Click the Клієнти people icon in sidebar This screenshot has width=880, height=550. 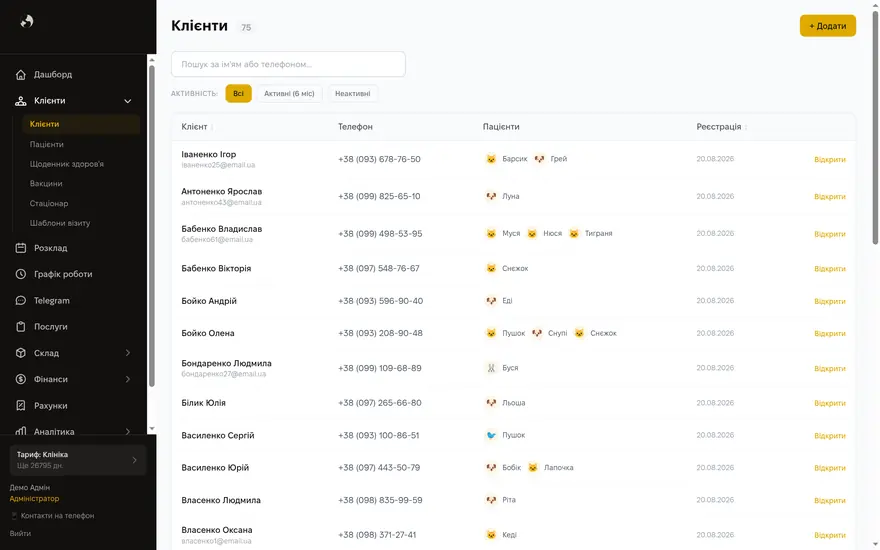[21, 101]
